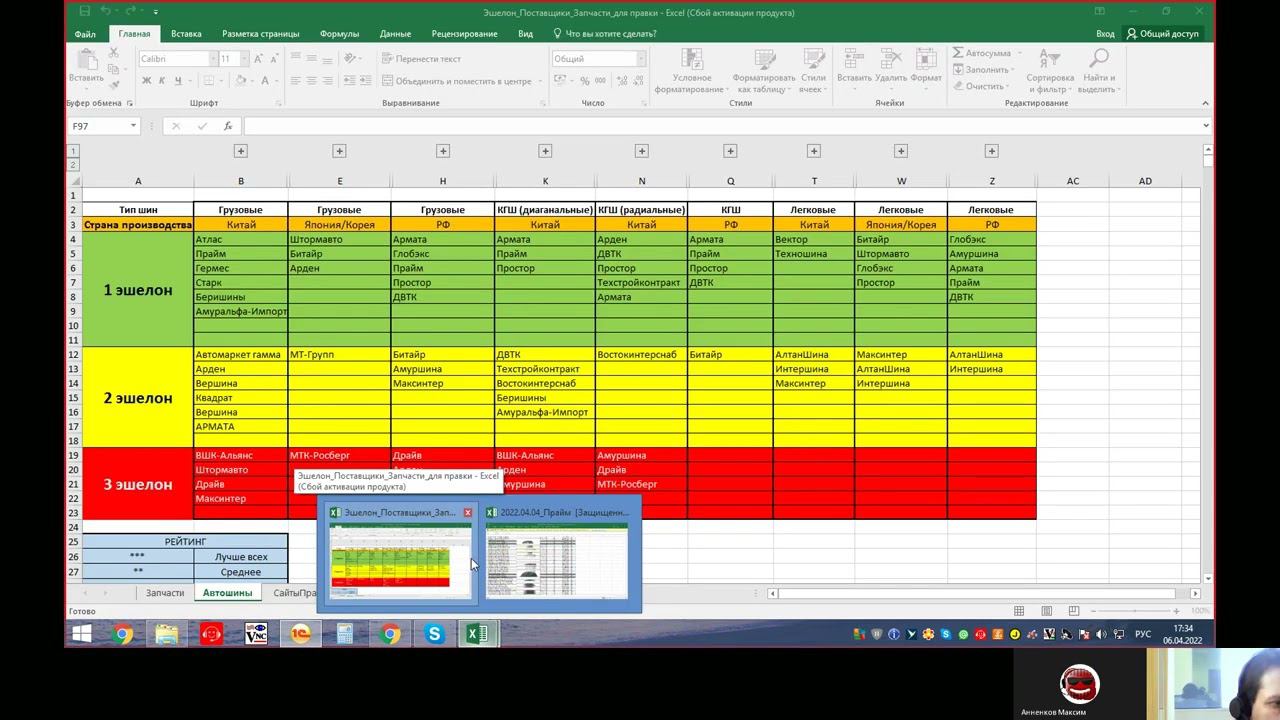
Task: Click Общий доступ (Share) button
Action: coord(1162,34)
